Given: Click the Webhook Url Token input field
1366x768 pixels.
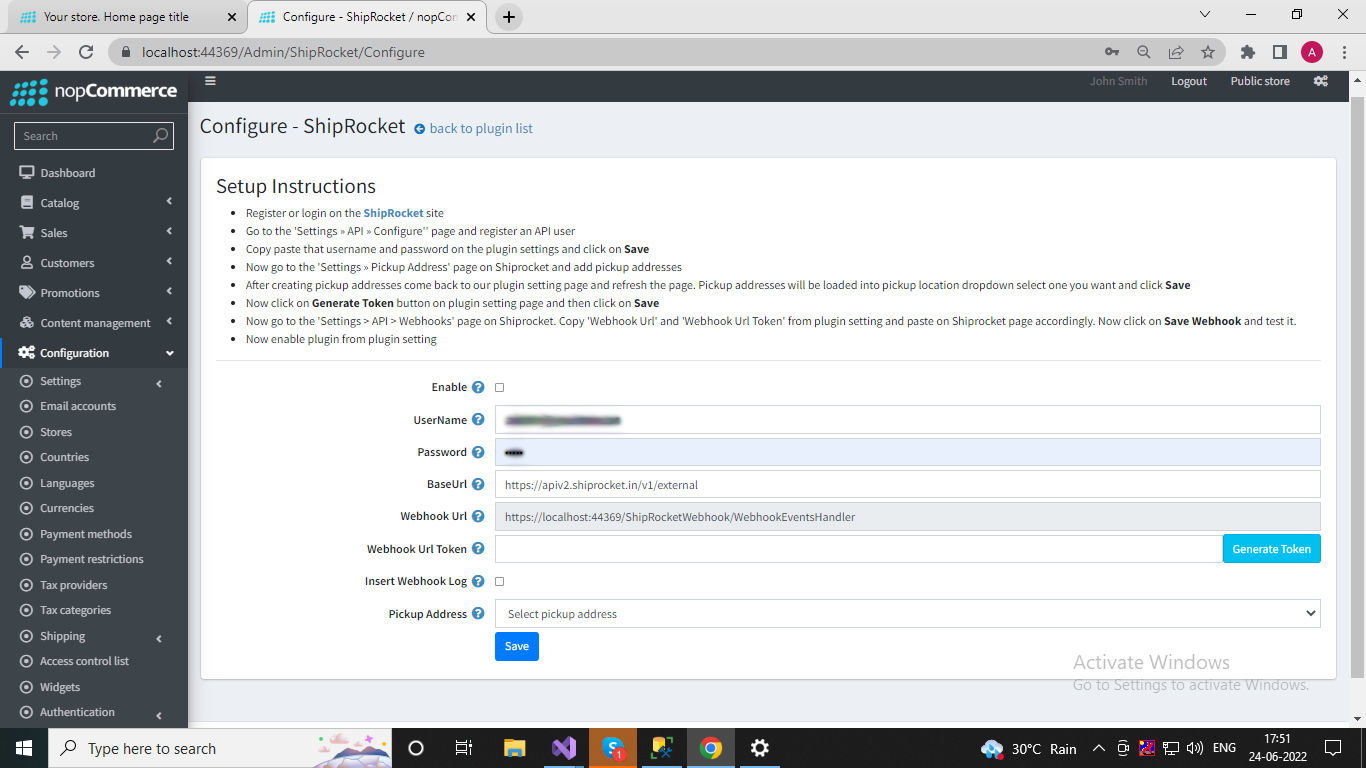Looking at the screenshot, I should [859, 549].
